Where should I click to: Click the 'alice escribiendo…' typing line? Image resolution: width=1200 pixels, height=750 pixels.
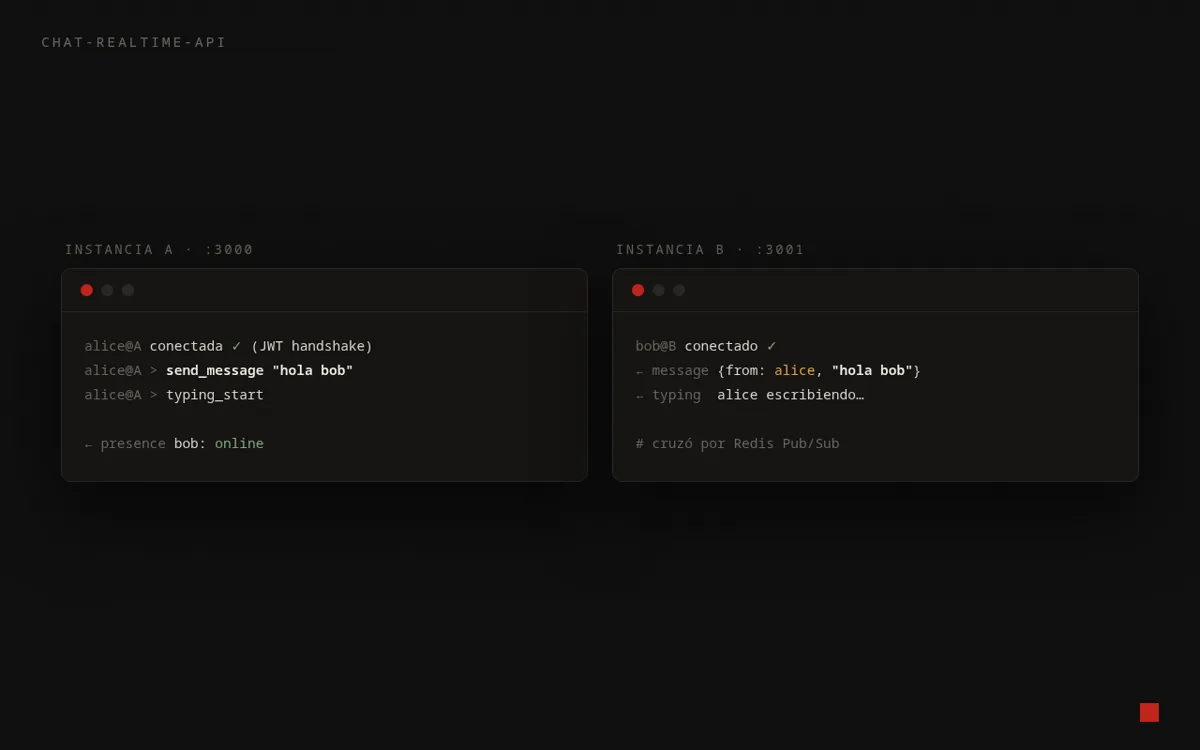(x=750, y=394)
